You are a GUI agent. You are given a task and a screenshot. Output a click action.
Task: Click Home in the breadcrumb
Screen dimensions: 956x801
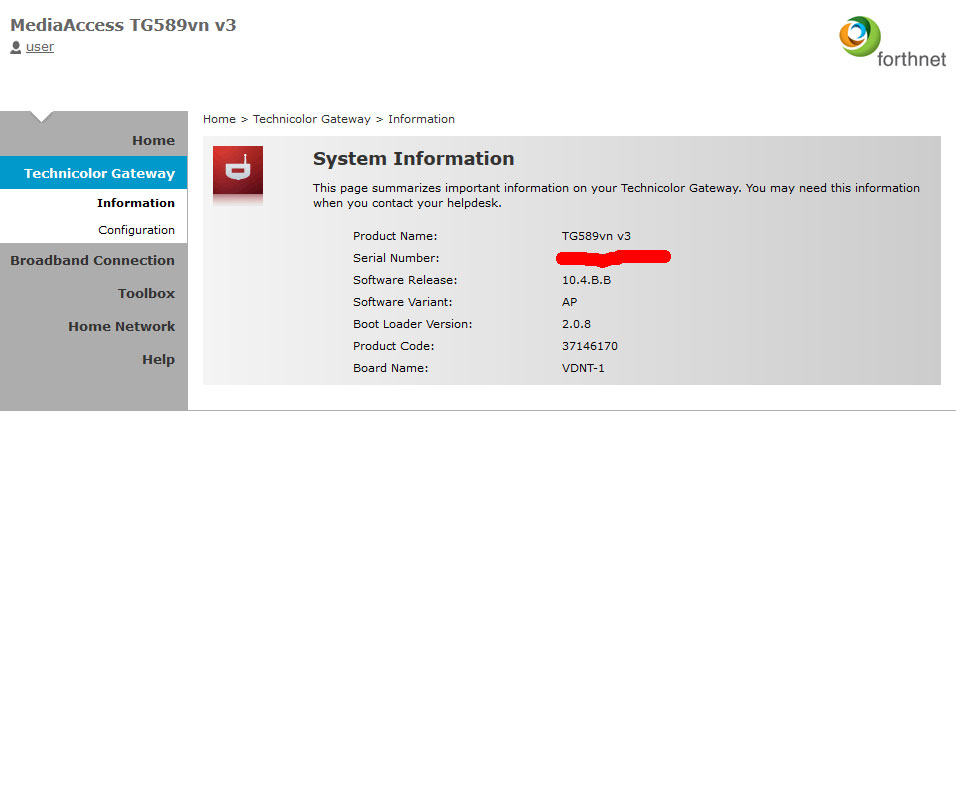[x=219, y=119]
